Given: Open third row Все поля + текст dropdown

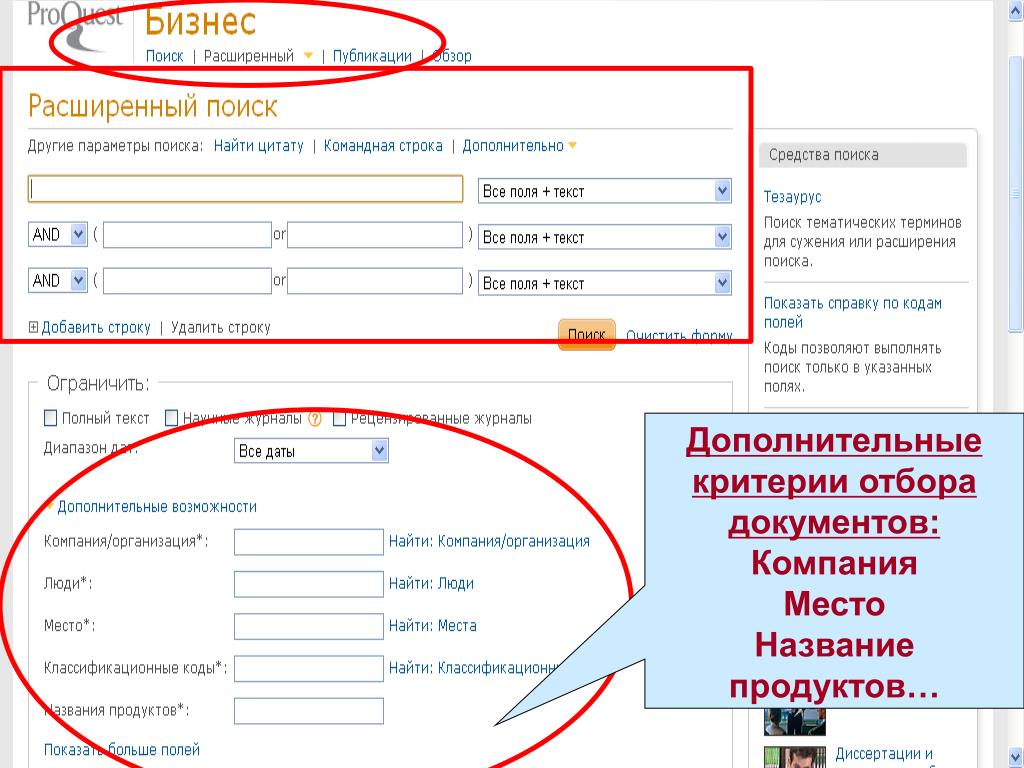Looking at the screenshot, I should coord(605,283).
